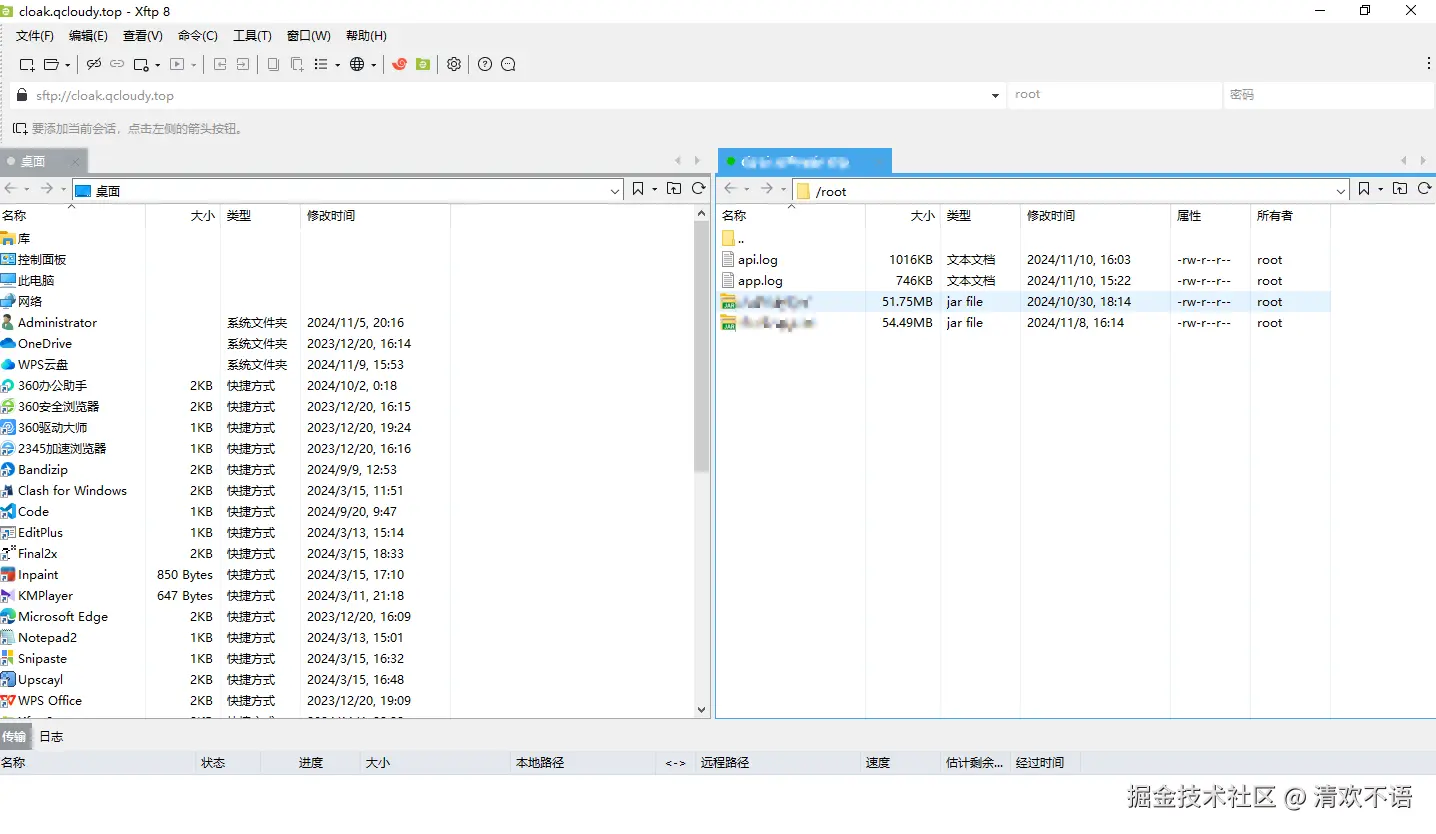Open the 工具(T) menu
Screen dimensions: 1436x834
coord(252,36)
